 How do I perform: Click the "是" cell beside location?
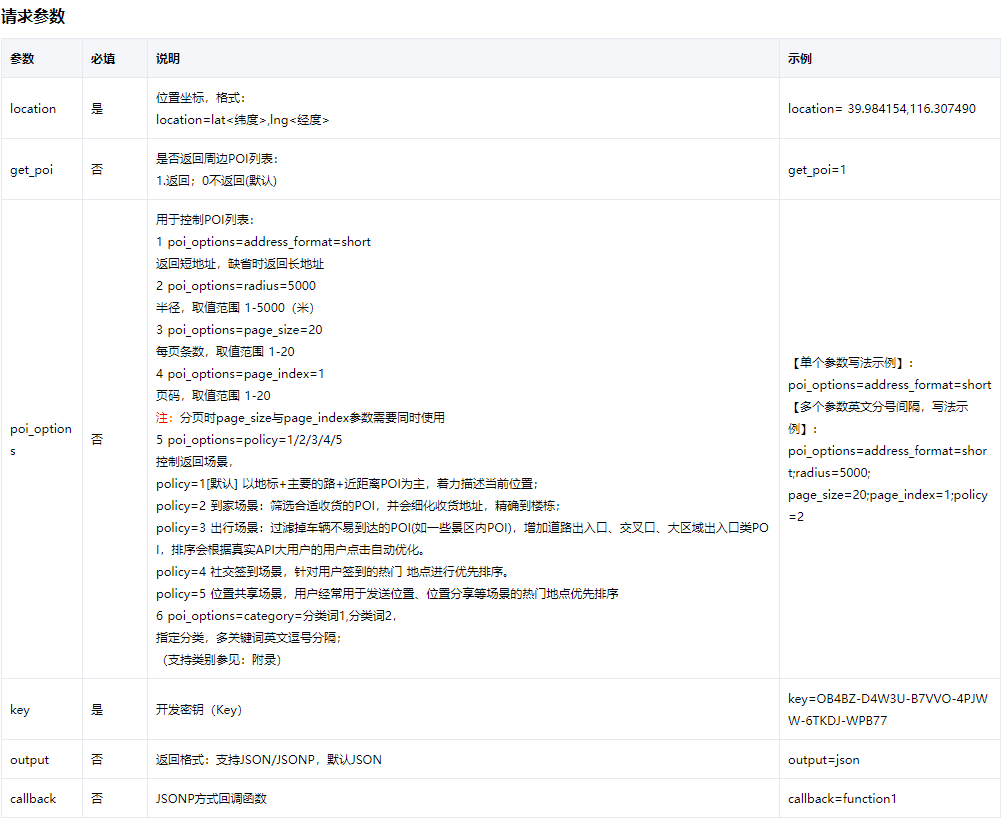tap(95, 108)
